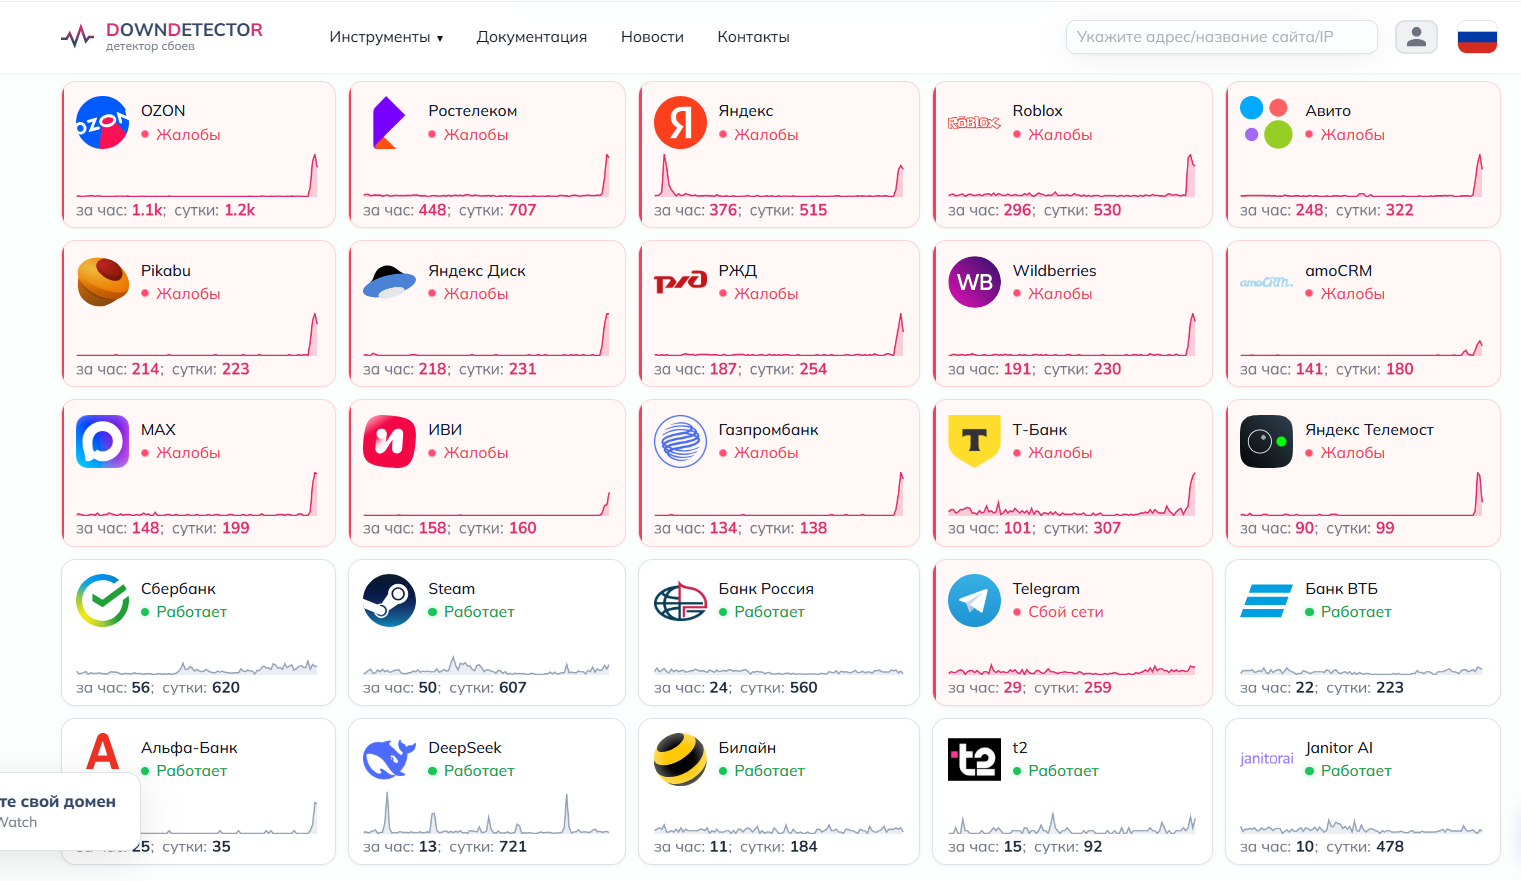Open the Wildberries WB purple icon

click(974, 282)
